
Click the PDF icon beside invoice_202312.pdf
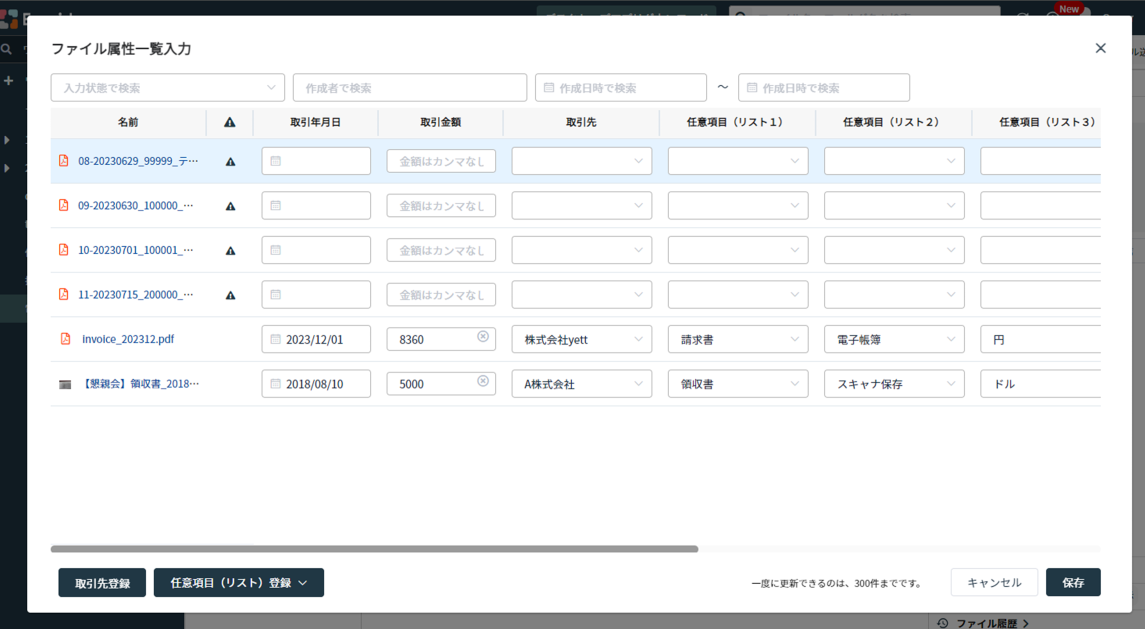point(65,339)
